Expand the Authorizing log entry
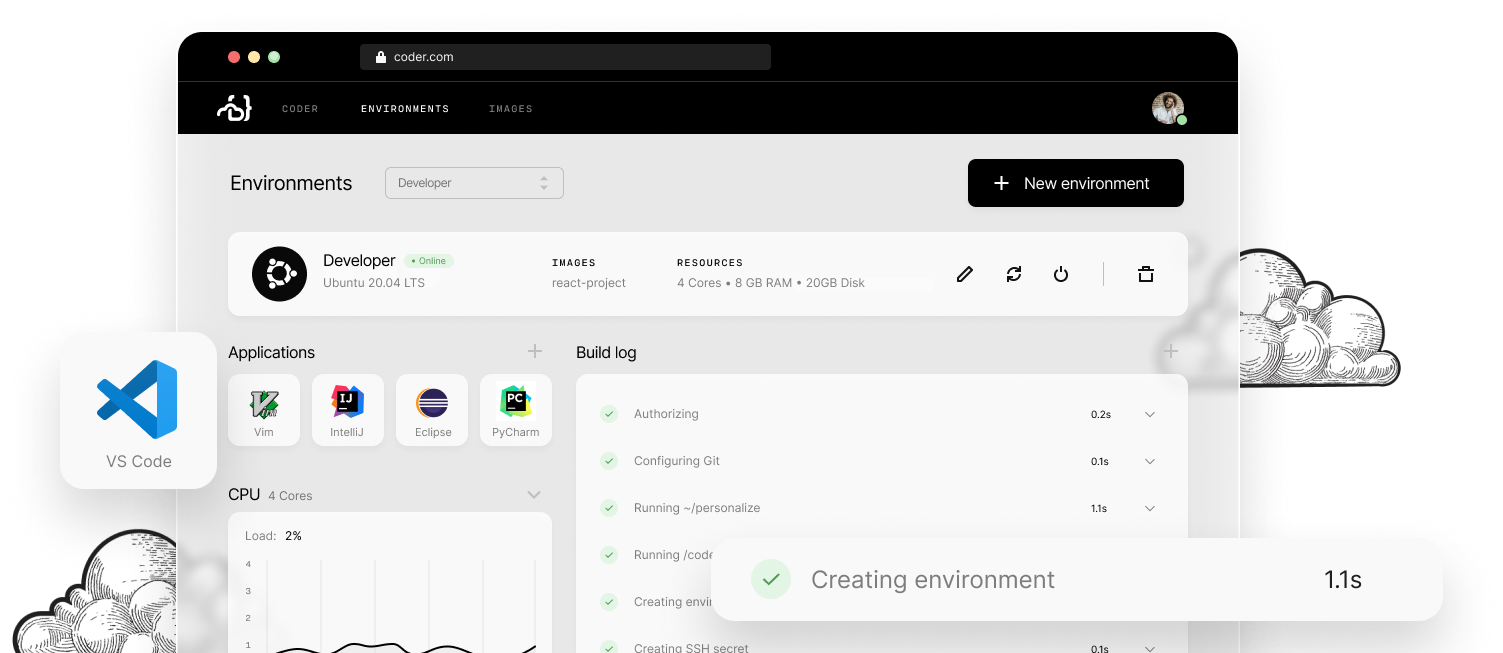 pyautogui.click(x=1150, y=414)
